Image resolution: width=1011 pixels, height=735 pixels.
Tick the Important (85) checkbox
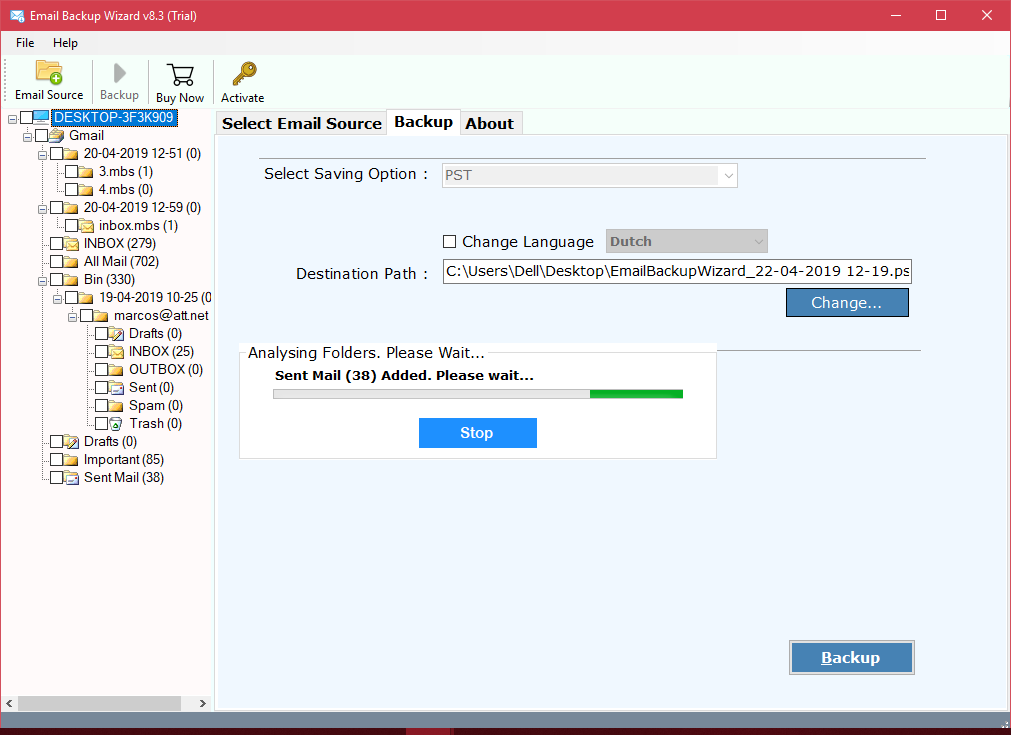pos(57,460)
